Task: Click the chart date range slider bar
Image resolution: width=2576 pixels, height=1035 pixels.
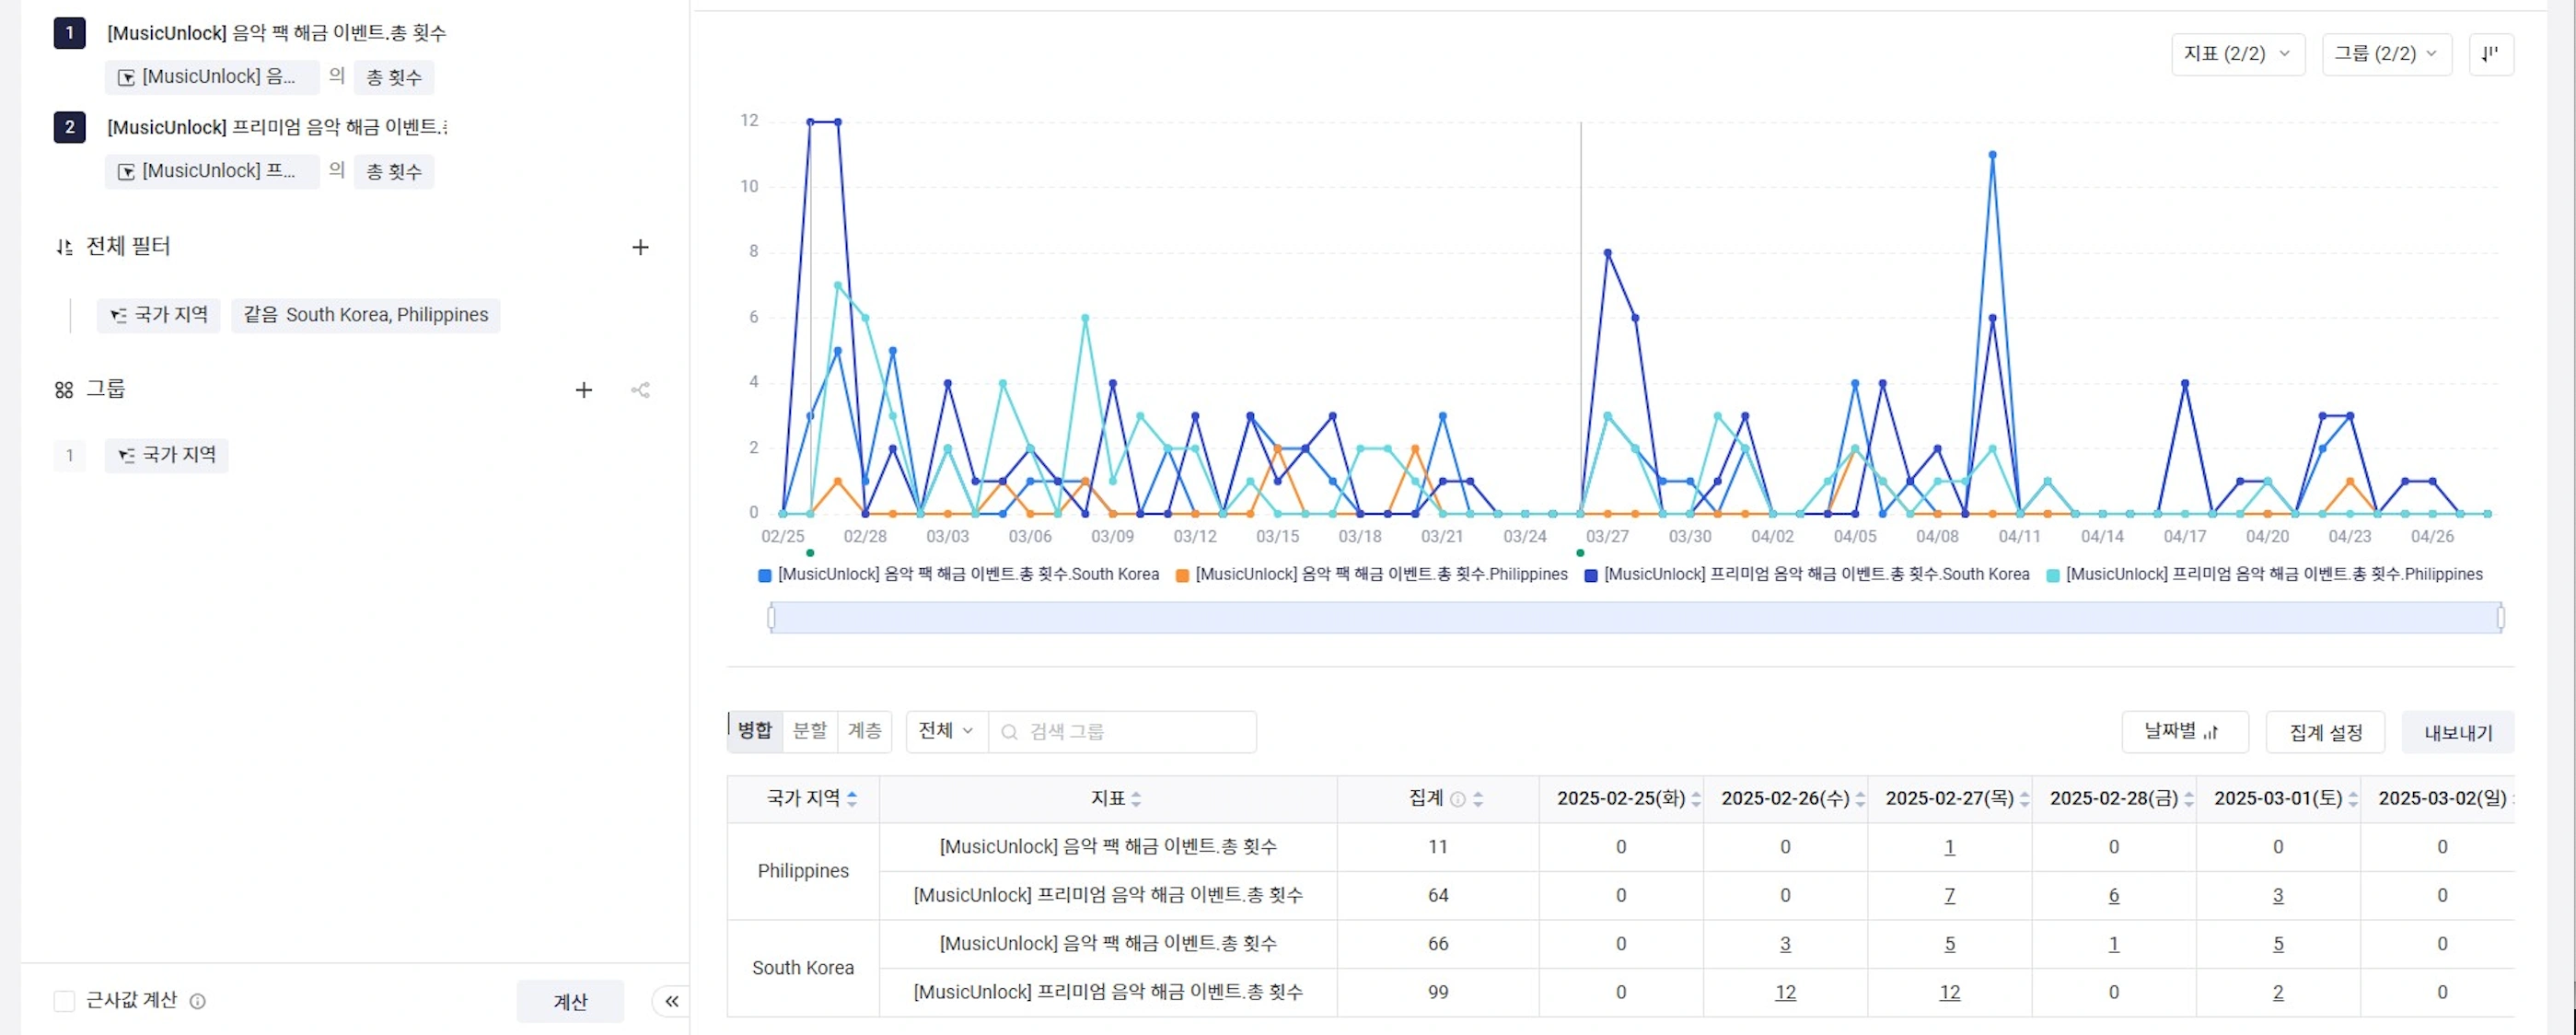Action: tap(1636, 618)
